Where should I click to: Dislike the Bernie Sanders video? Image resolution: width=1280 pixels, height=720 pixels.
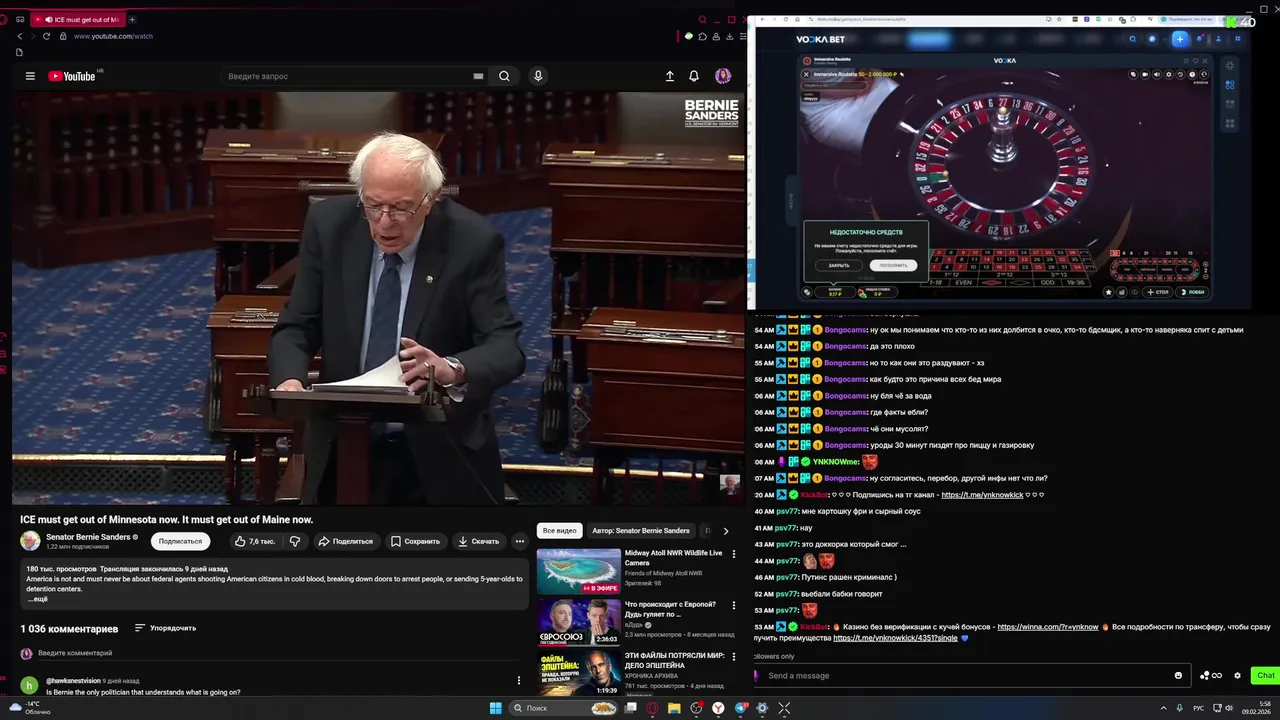click(295, 541)
